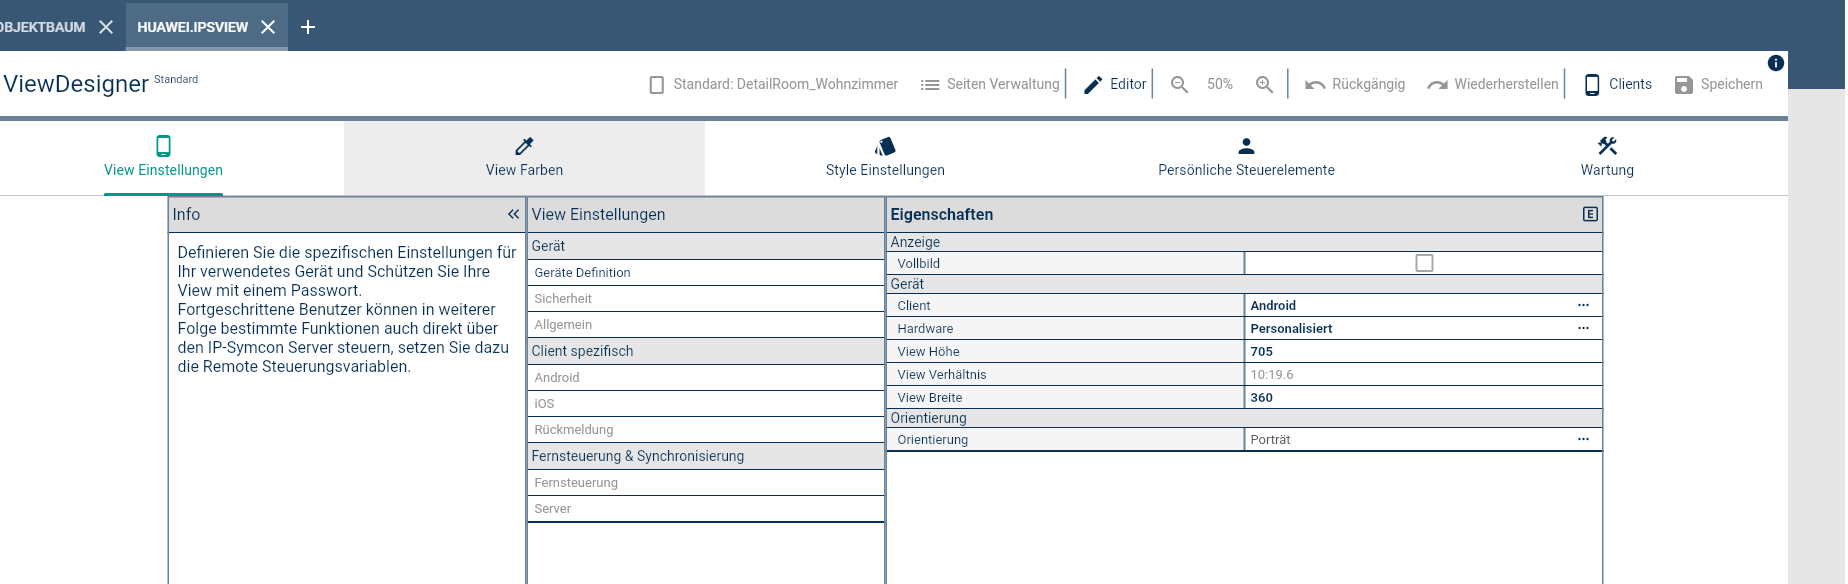
Task: Open the Clients view
Action: click(1618, 84)
